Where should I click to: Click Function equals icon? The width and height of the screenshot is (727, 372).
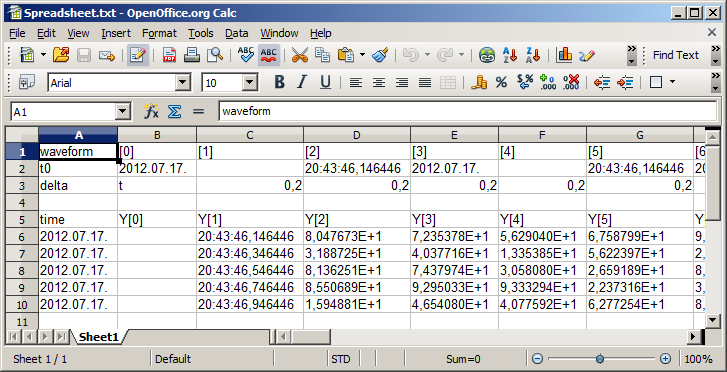click(x=198, y=111)
